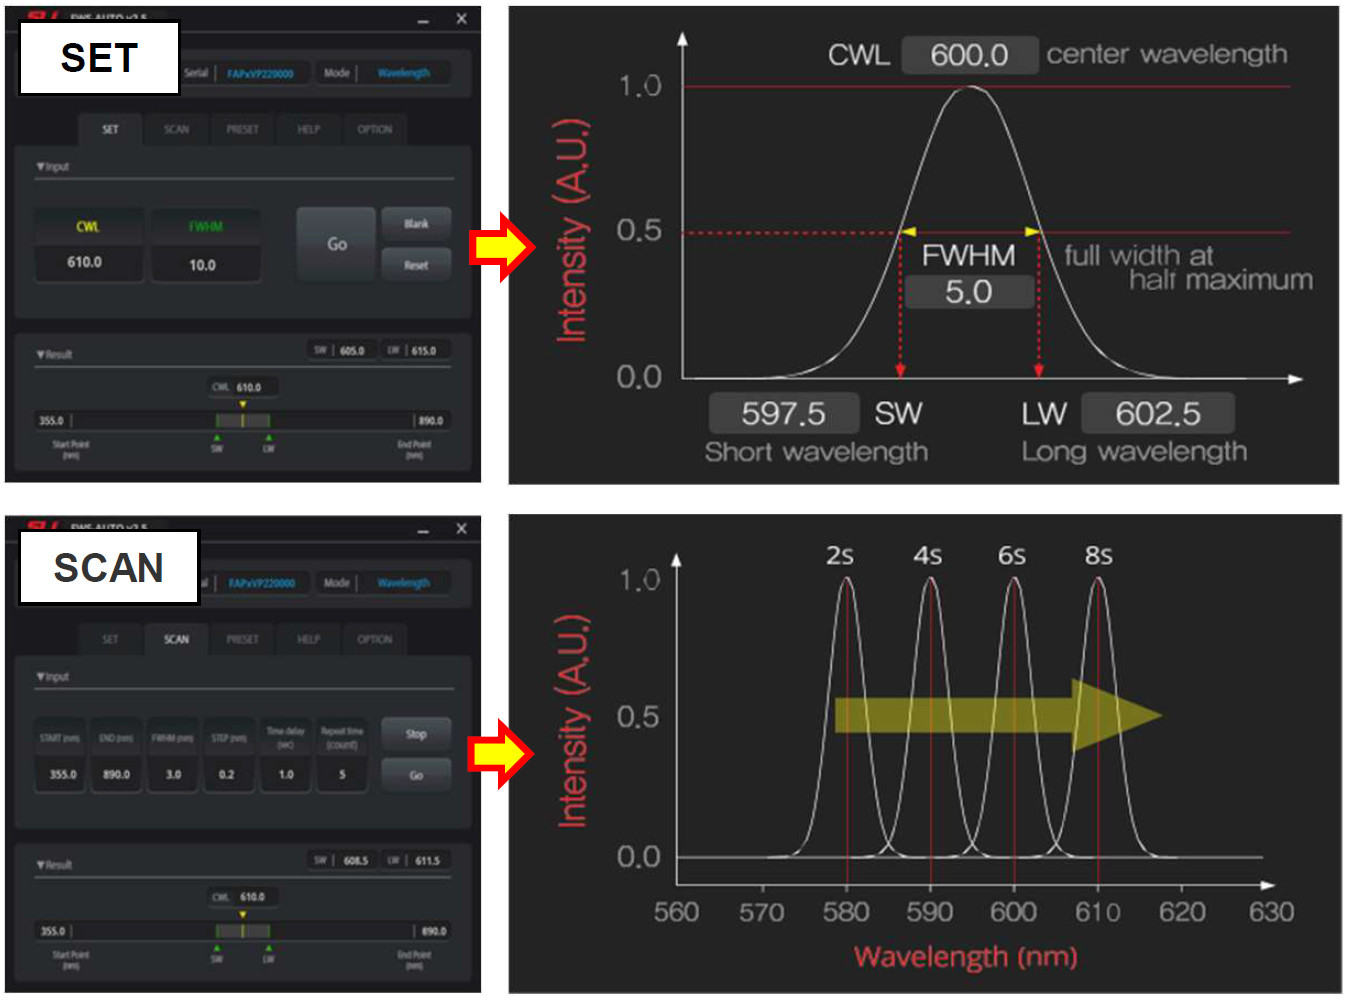Click Repeat time field 5 in SCAN input
The width and height of the screenshot is (1348, 1002).
pos(342,774)
